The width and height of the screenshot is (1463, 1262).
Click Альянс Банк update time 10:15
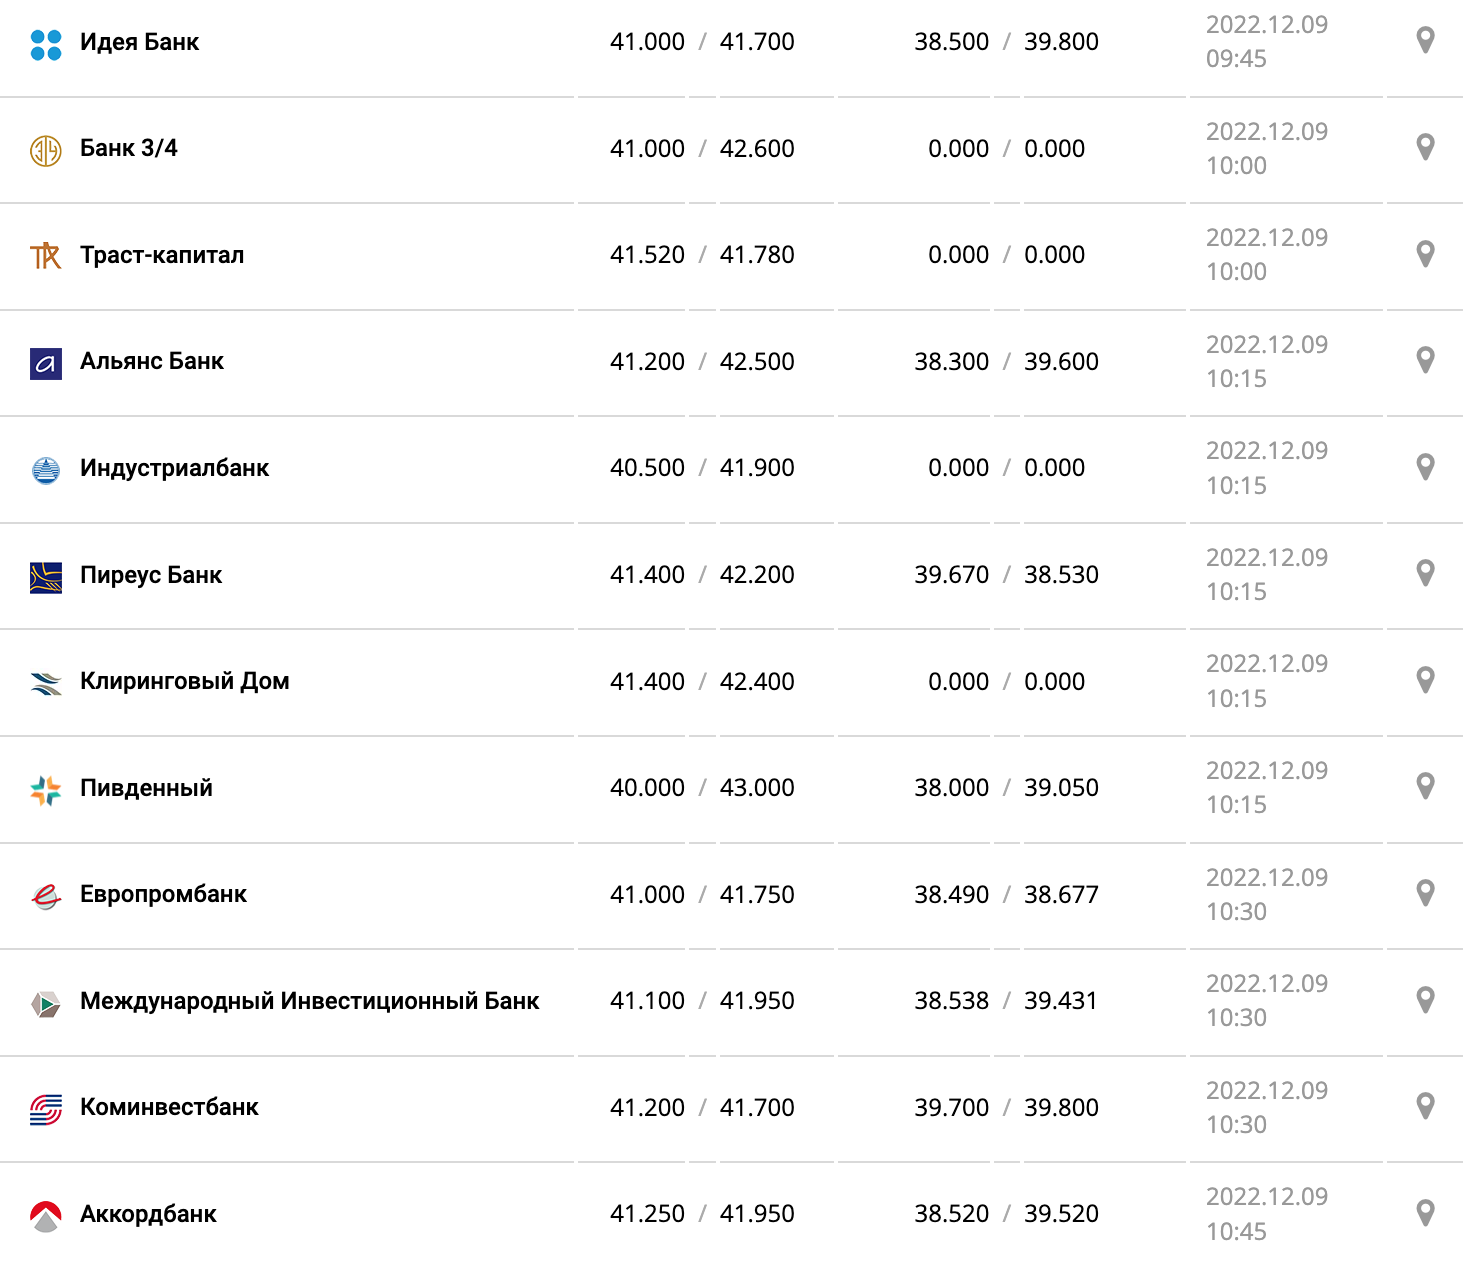coord(1236,379)
